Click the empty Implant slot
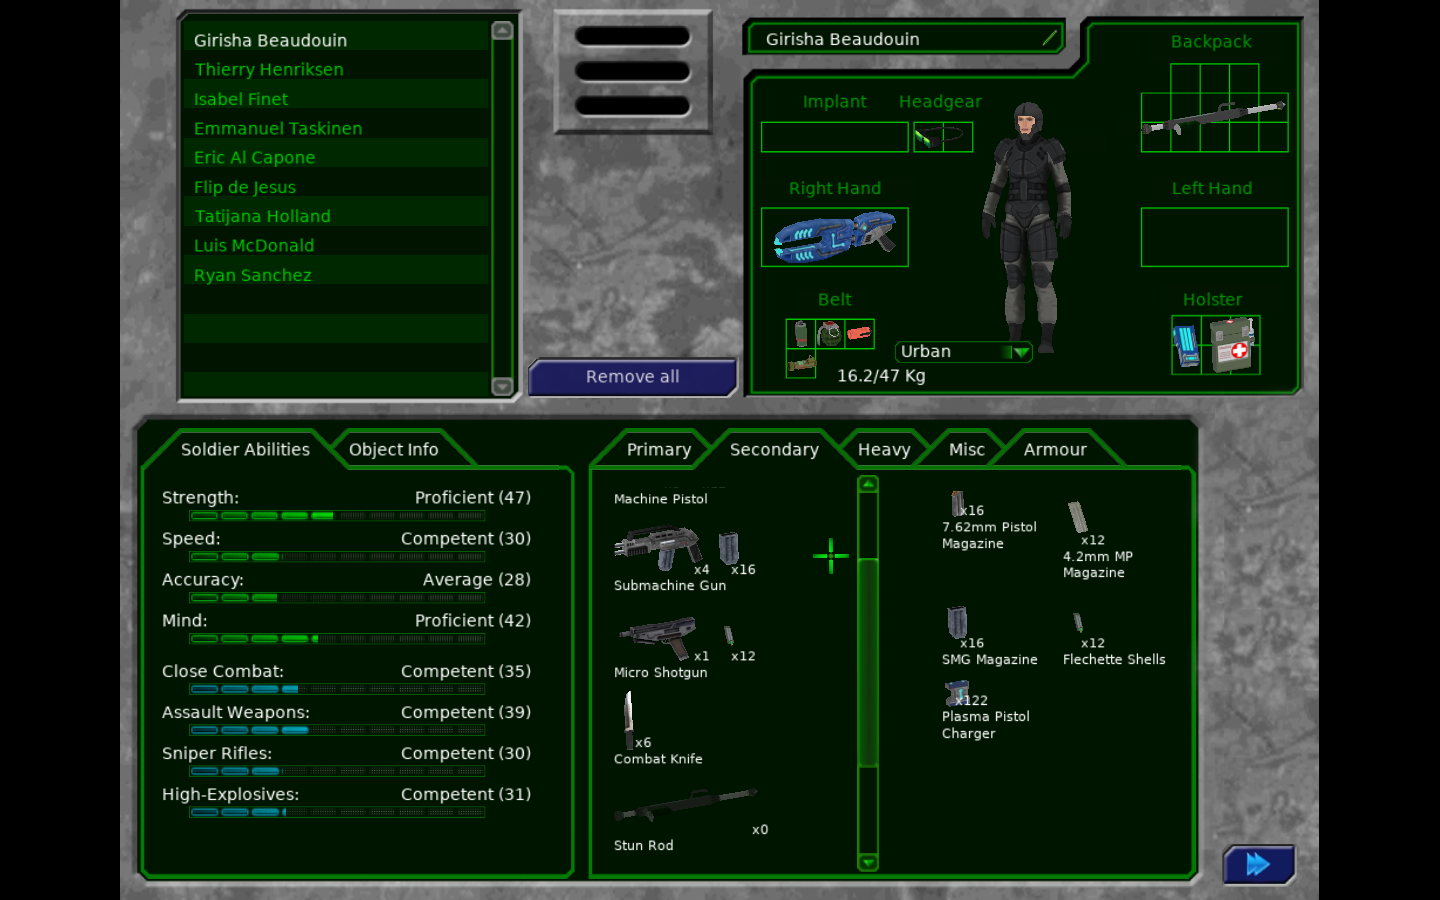 [834, 137]
